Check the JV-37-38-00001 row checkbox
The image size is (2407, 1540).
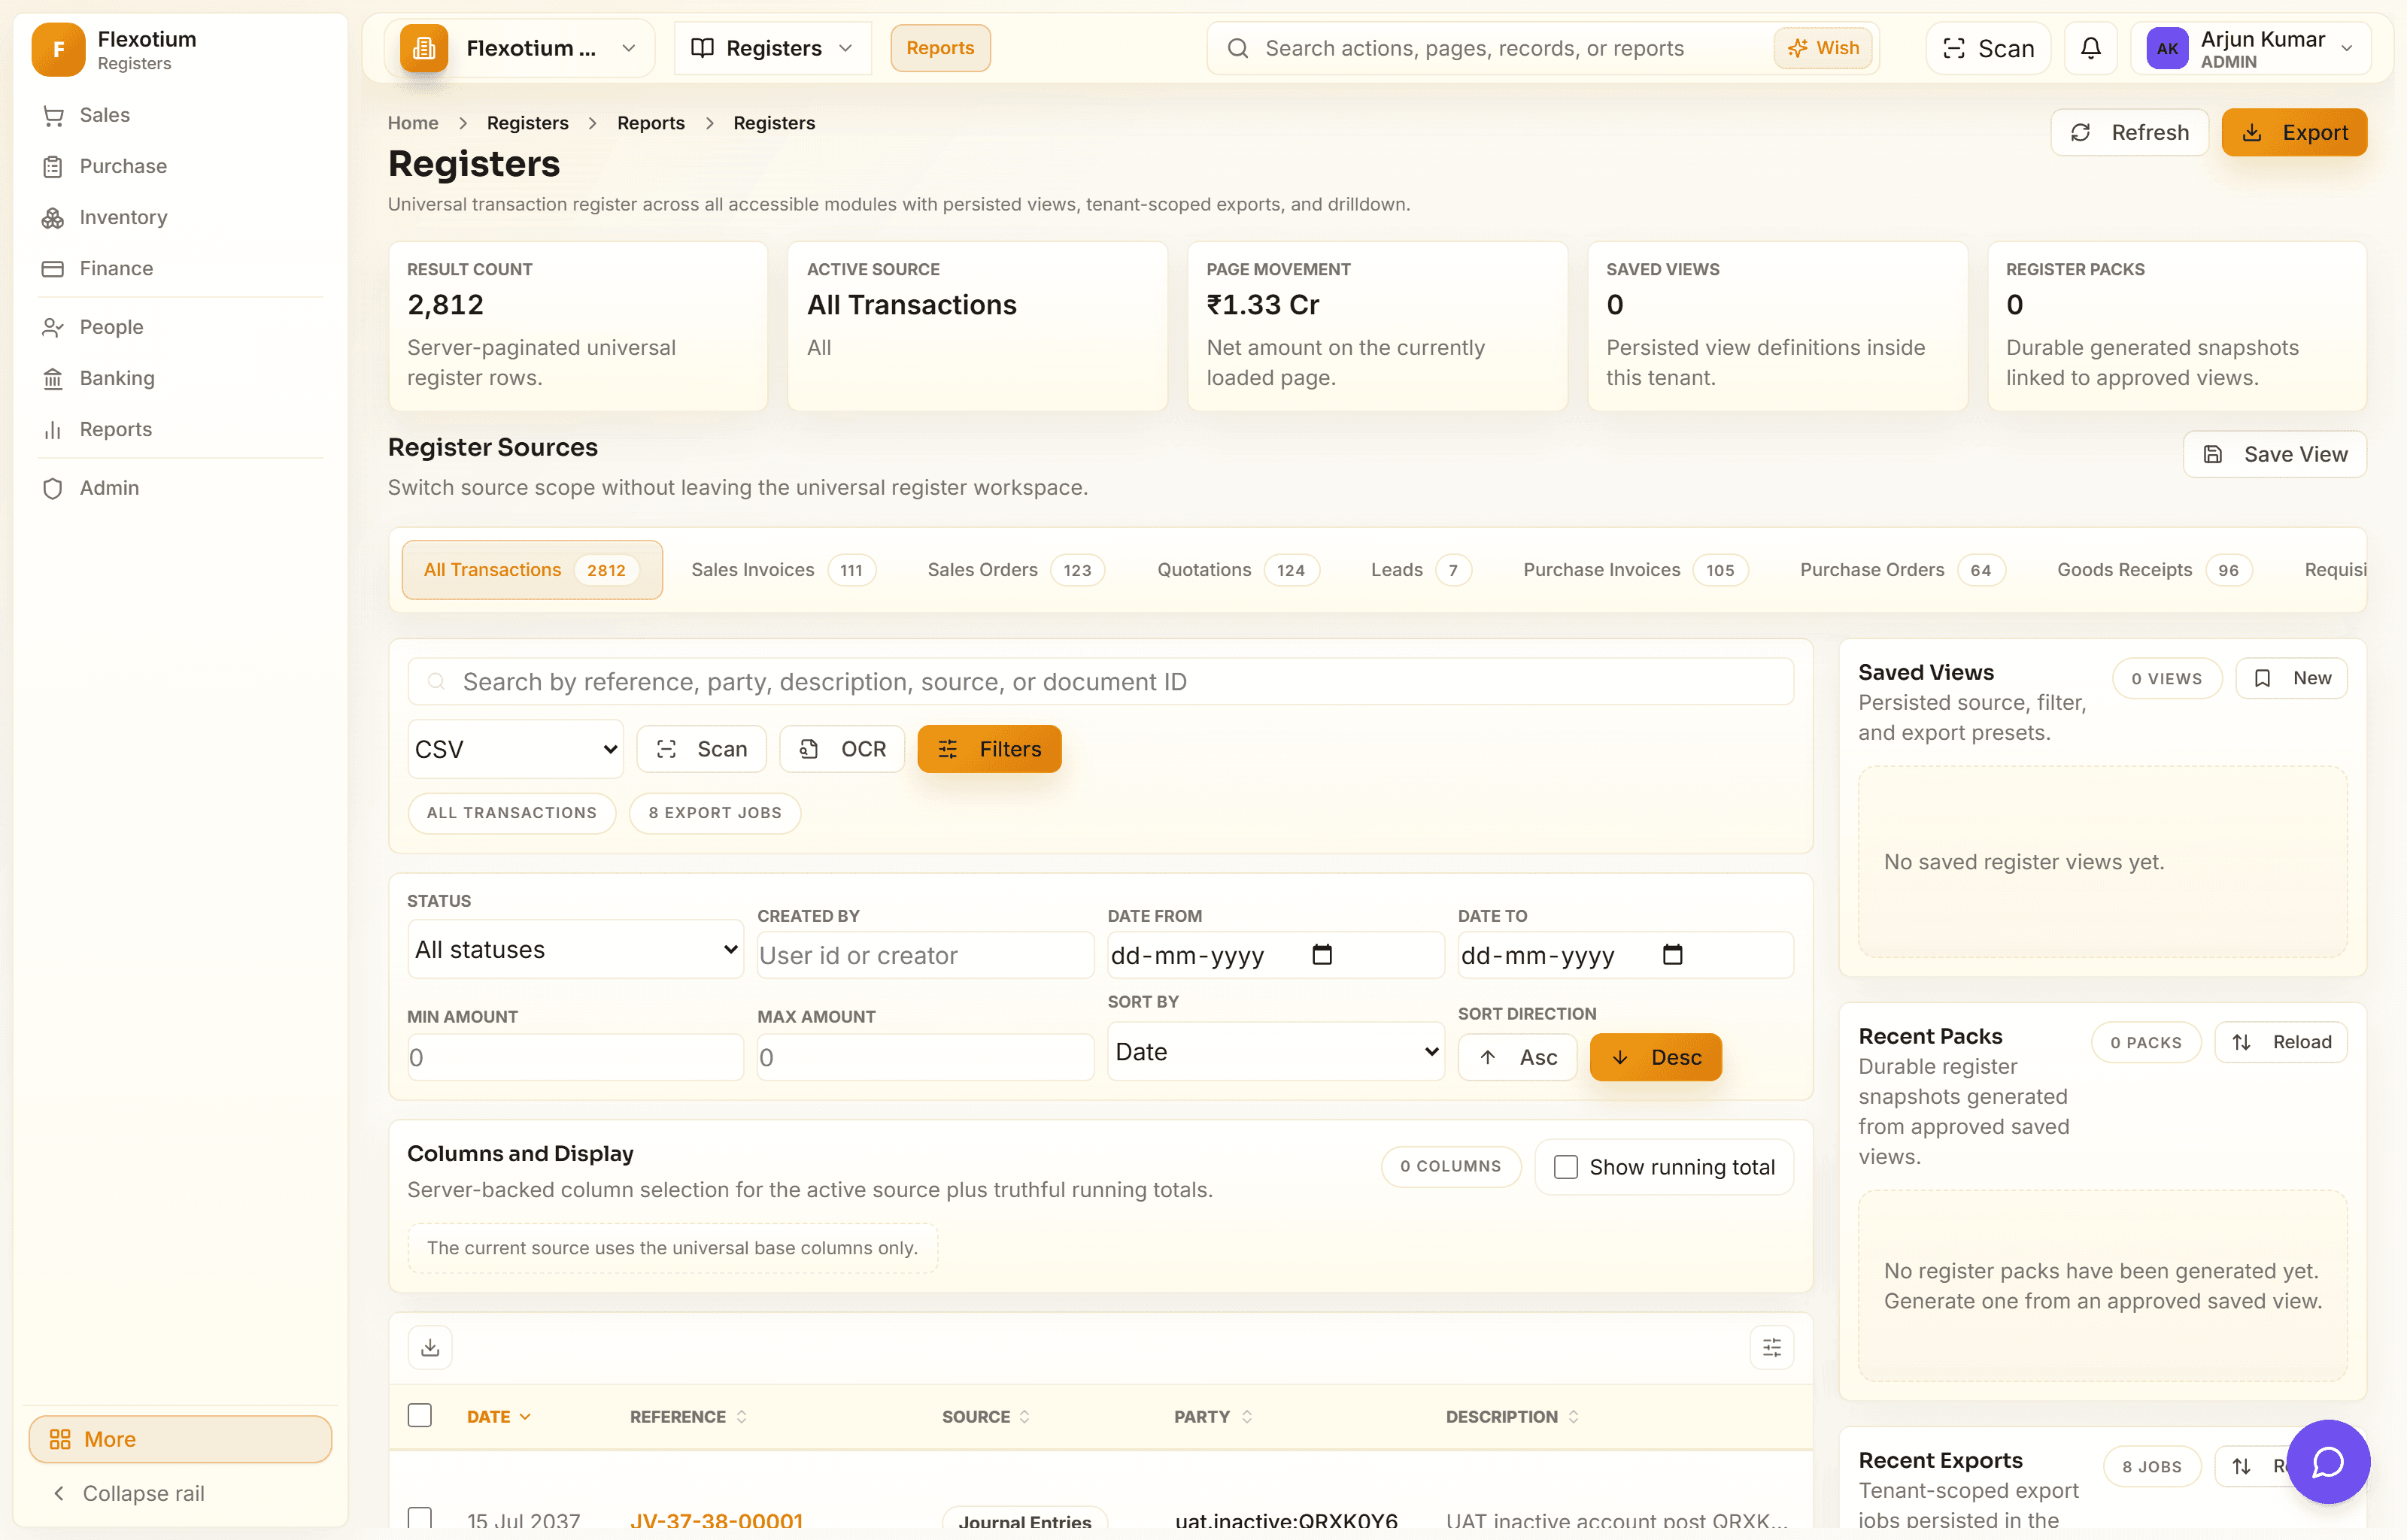420,1518
